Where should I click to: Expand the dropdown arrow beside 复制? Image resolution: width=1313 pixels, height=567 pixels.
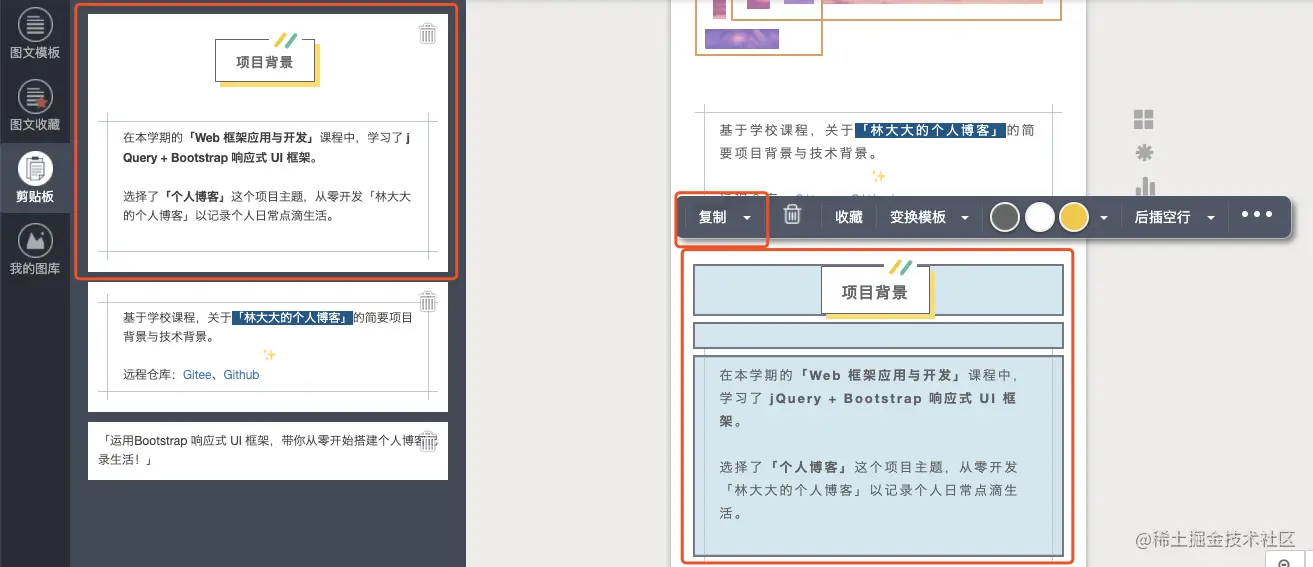tap(747, 217)
